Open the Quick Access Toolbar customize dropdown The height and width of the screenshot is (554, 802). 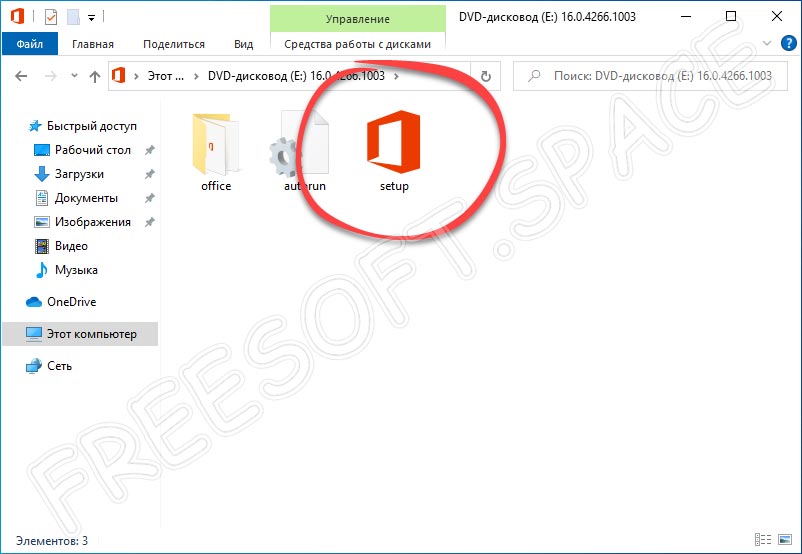92,17
